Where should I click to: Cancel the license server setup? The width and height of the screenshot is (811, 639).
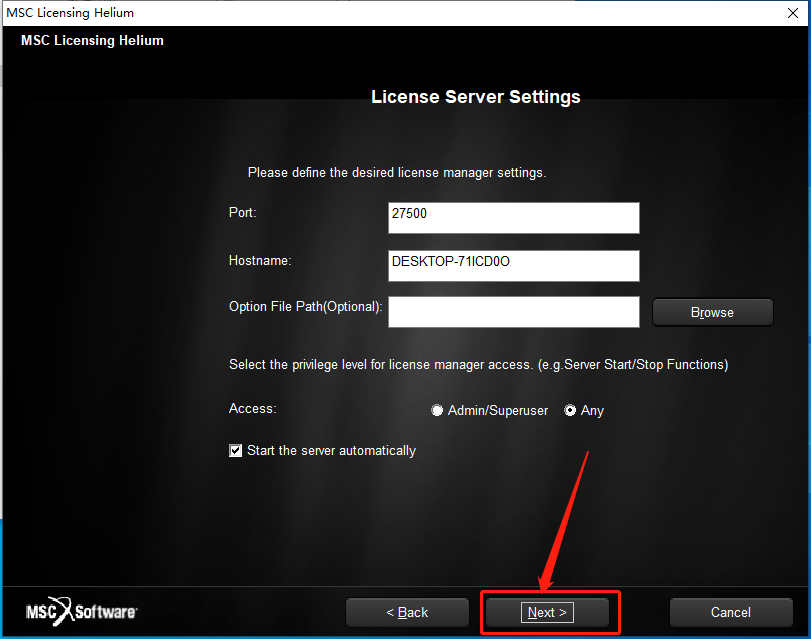pos(731,613)
